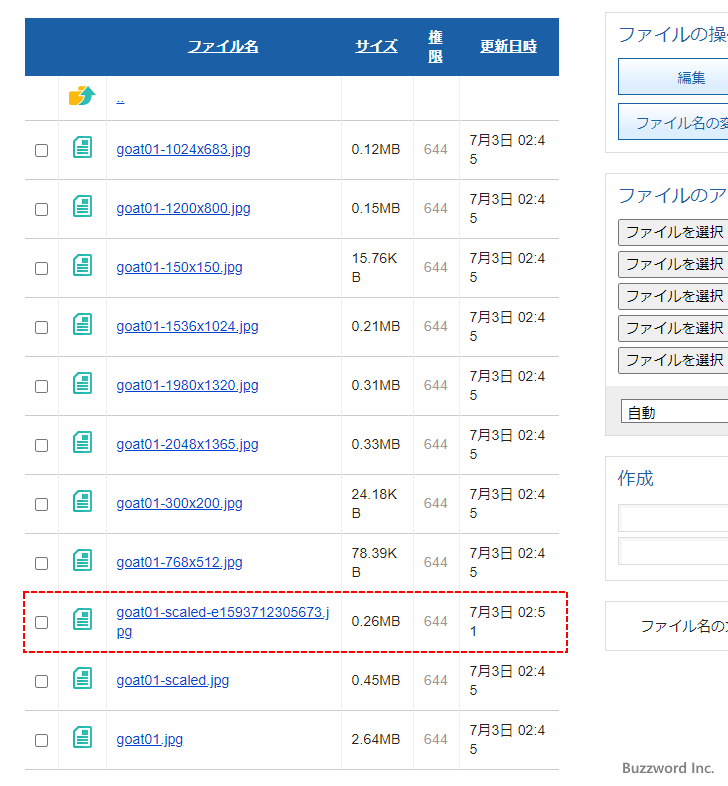This screenshot has height=786, width=728.
Task: Click the first ファイルを選択 upload button
Action: click(x=674, y=232)
